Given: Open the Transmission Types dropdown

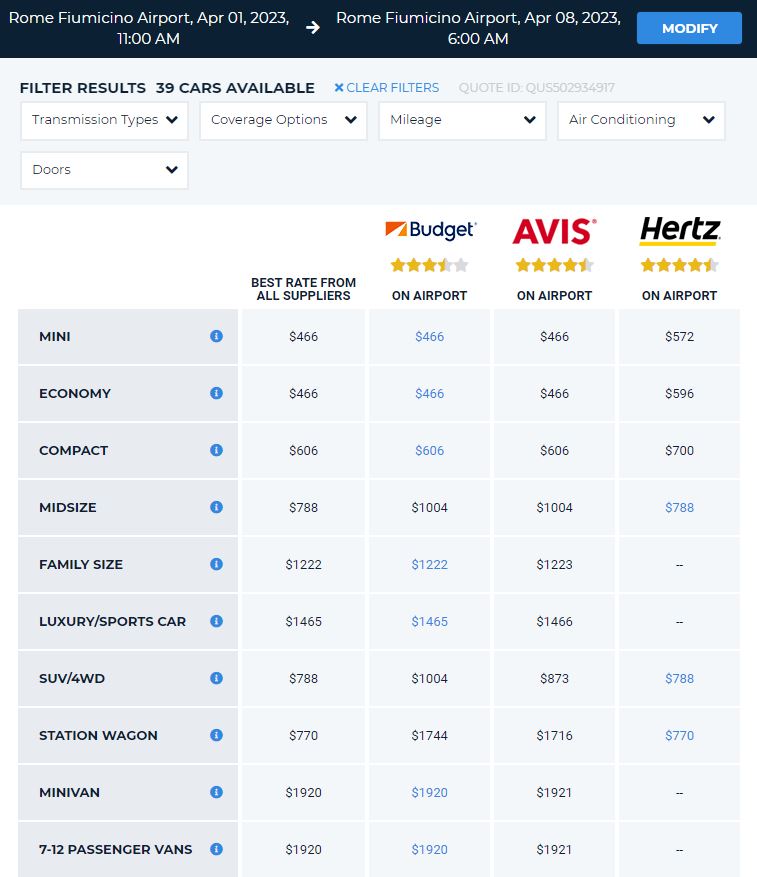Looking at the screenshot, I should (x=104, y=120).
